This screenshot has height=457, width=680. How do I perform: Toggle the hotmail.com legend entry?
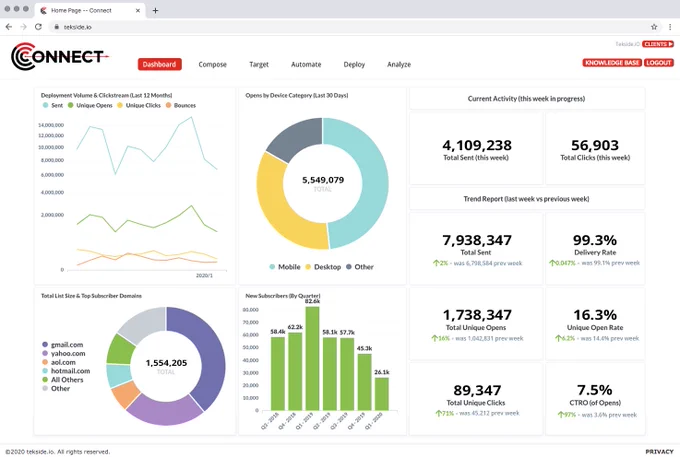[66, 371]
